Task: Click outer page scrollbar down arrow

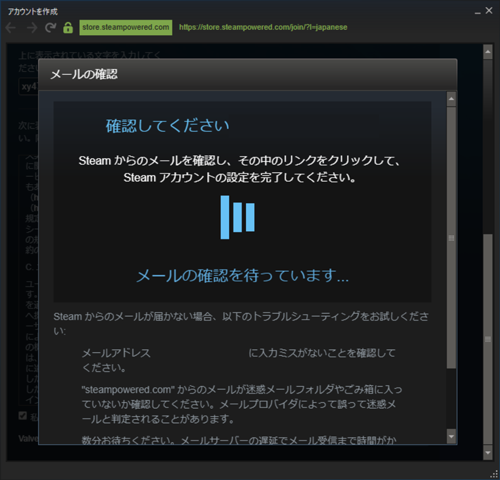Action: click(x=488, y=453)
